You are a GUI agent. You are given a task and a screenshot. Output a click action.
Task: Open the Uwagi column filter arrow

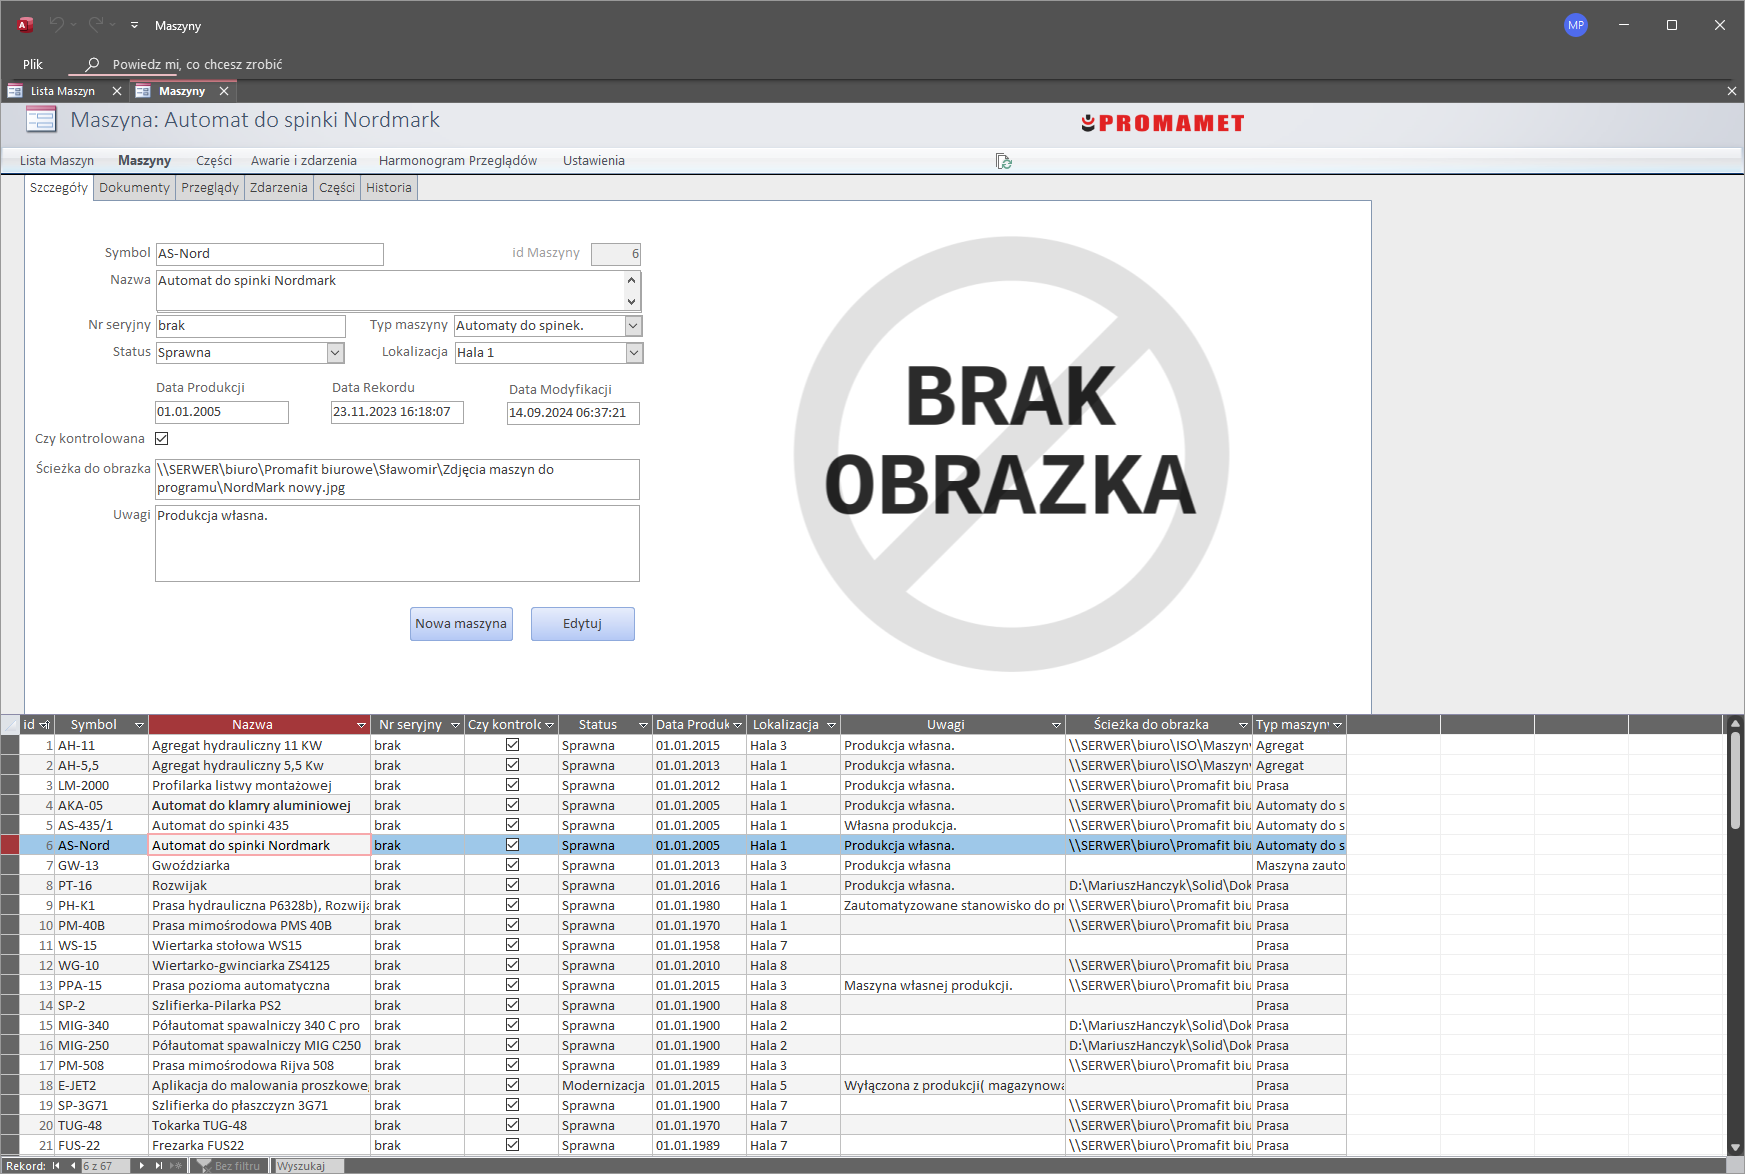pos(1056,725)
